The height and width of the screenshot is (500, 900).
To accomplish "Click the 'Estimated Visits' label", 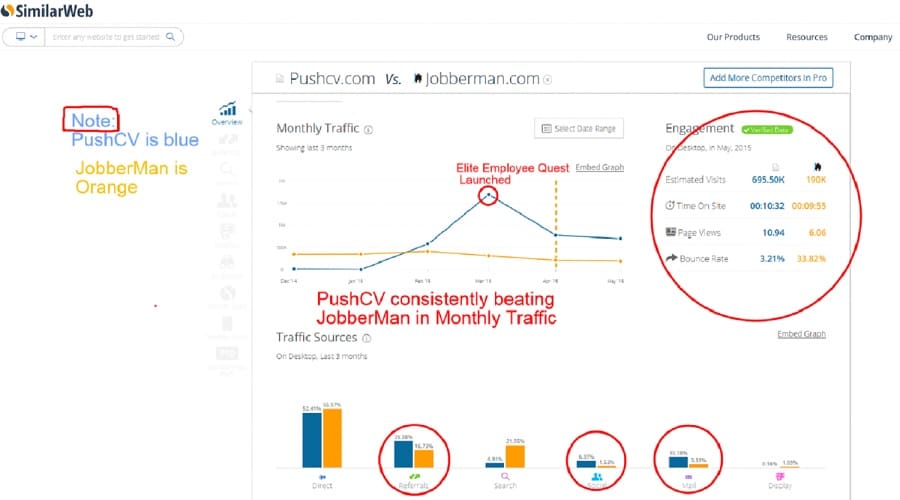I will click(x=695, y=180).
